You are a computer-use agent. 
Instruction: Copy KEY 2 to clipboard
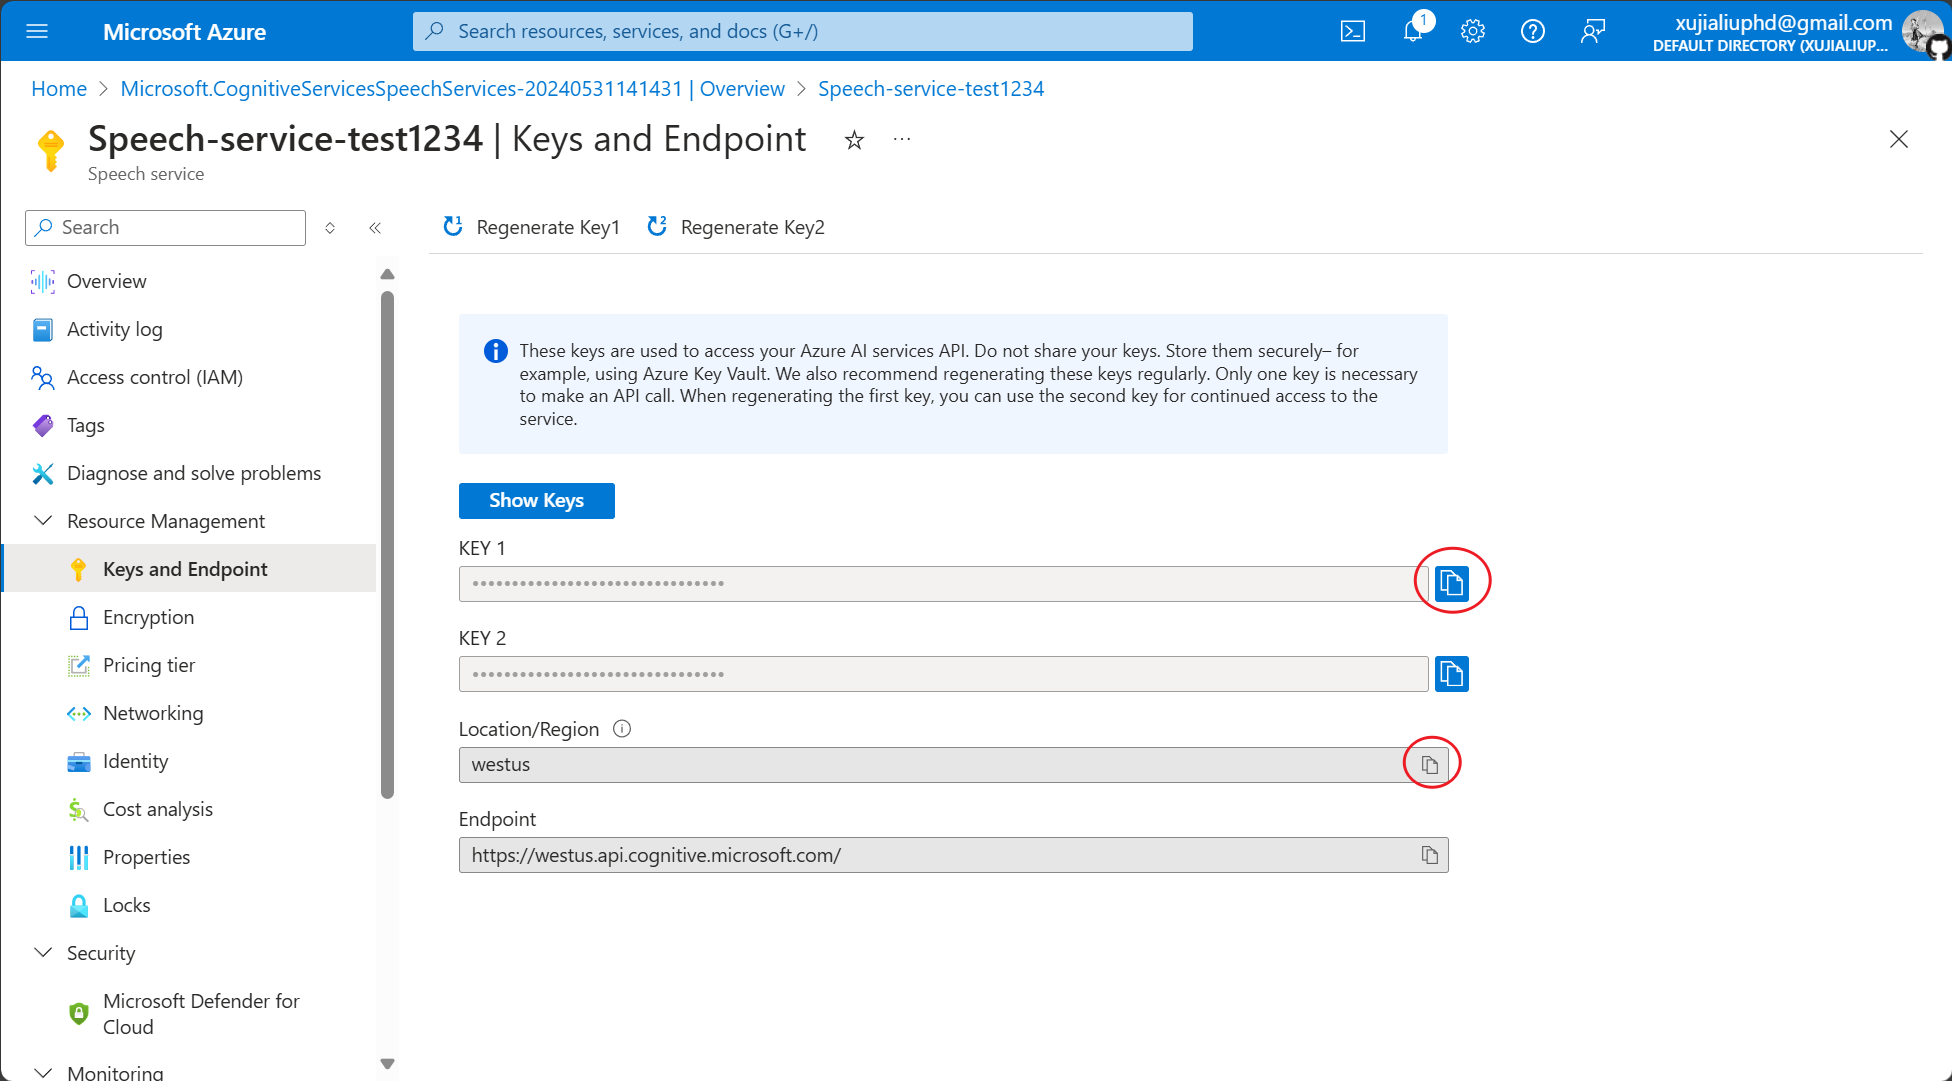click(1451, 674)
